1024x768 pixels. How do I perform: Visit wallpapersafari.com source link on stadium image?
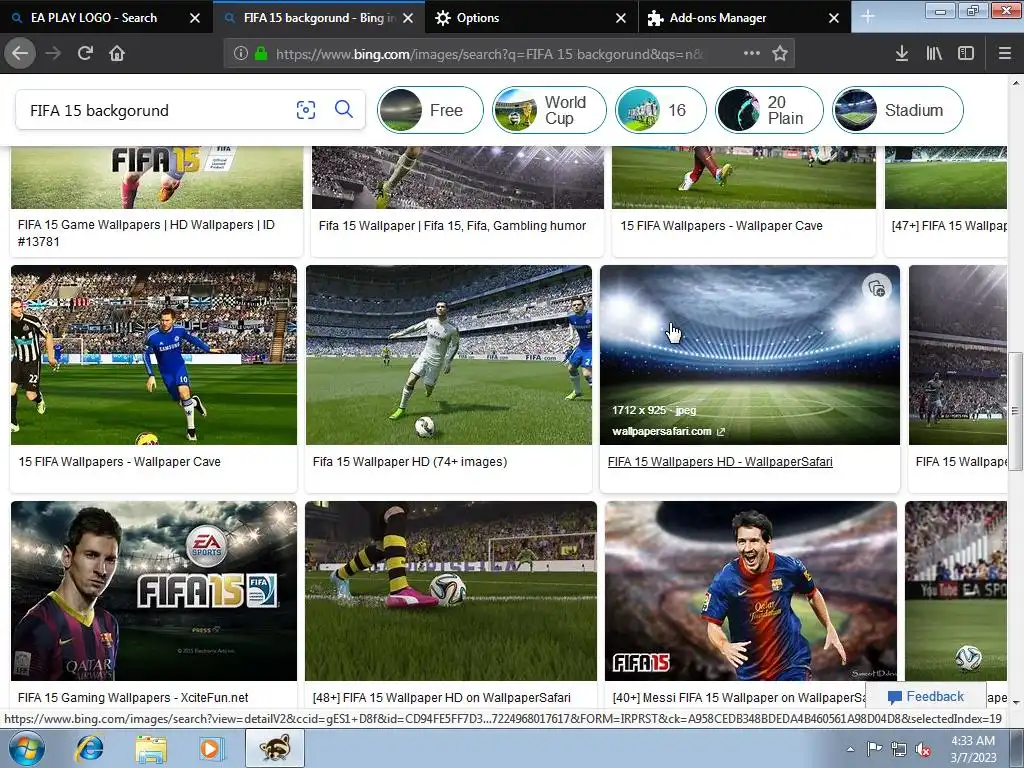coord(668,432)
